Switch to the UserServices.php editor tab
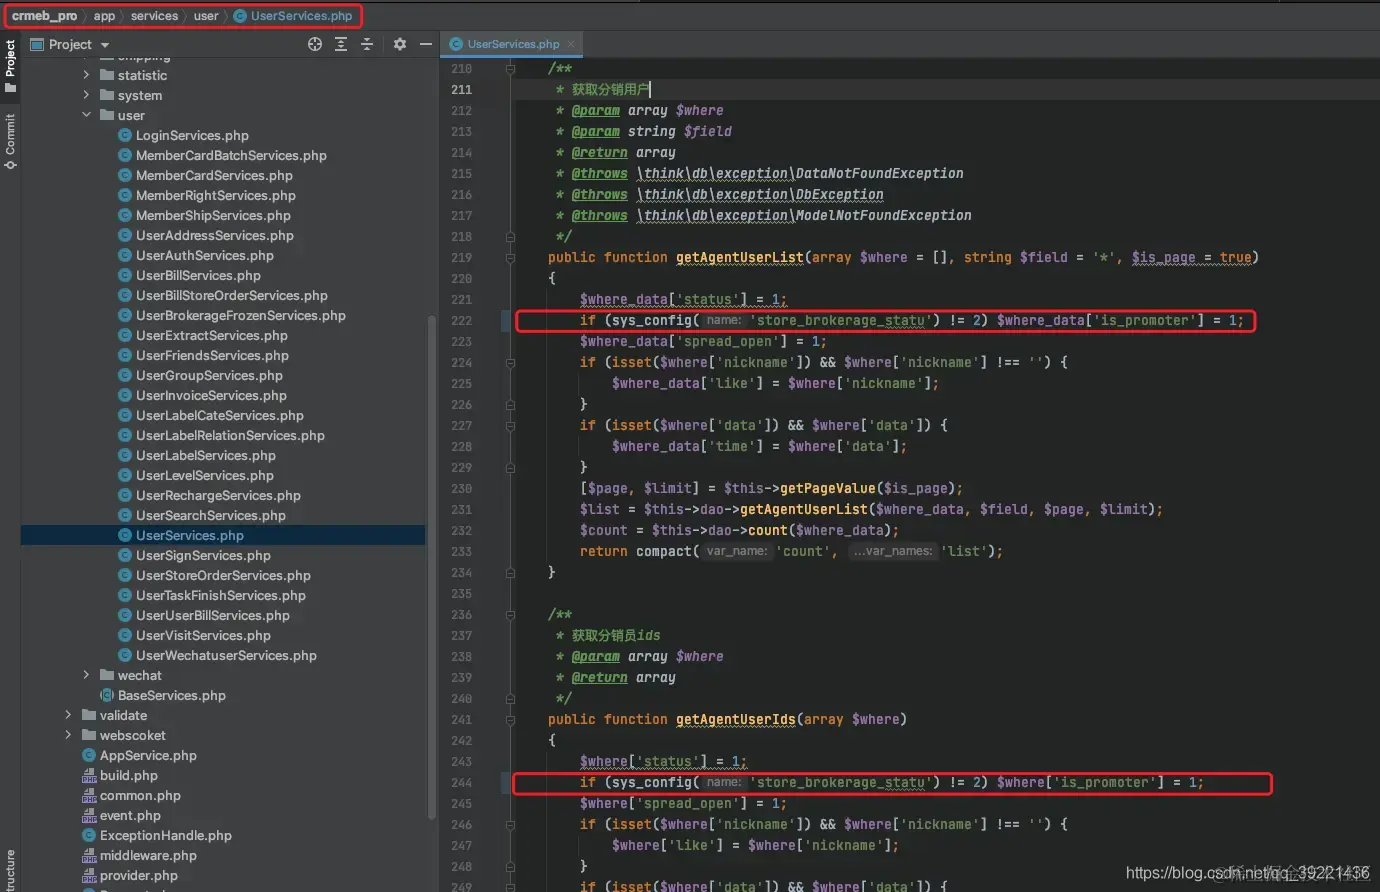1380x892 pixels. pos(513,44)
